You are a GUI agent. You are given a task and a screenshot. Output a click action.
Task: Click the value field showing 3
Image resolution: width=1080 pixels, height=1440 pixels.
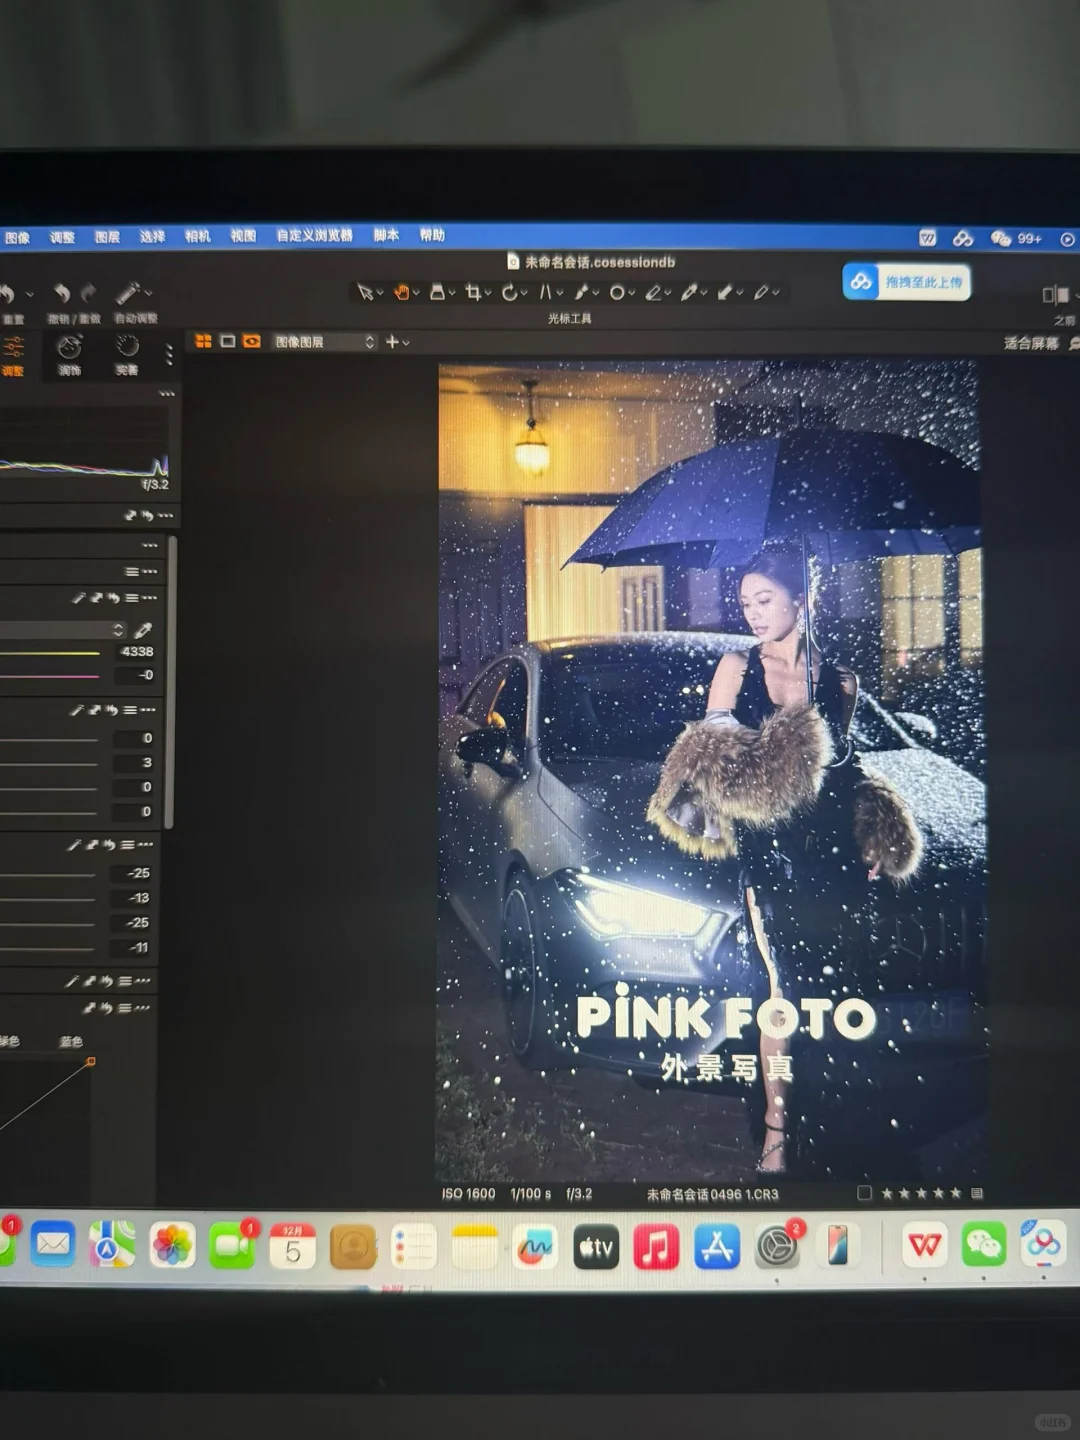pos(135,762)
